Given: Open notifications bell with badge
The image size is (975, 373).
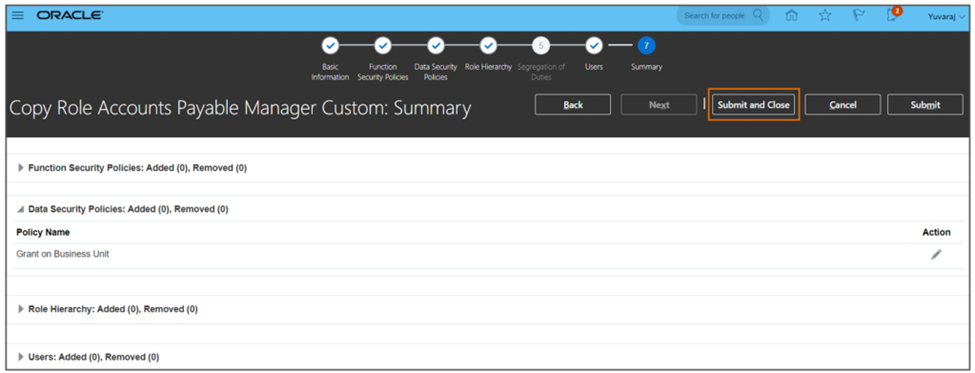Looking at the screenshot, I should [x=893, y=15].
